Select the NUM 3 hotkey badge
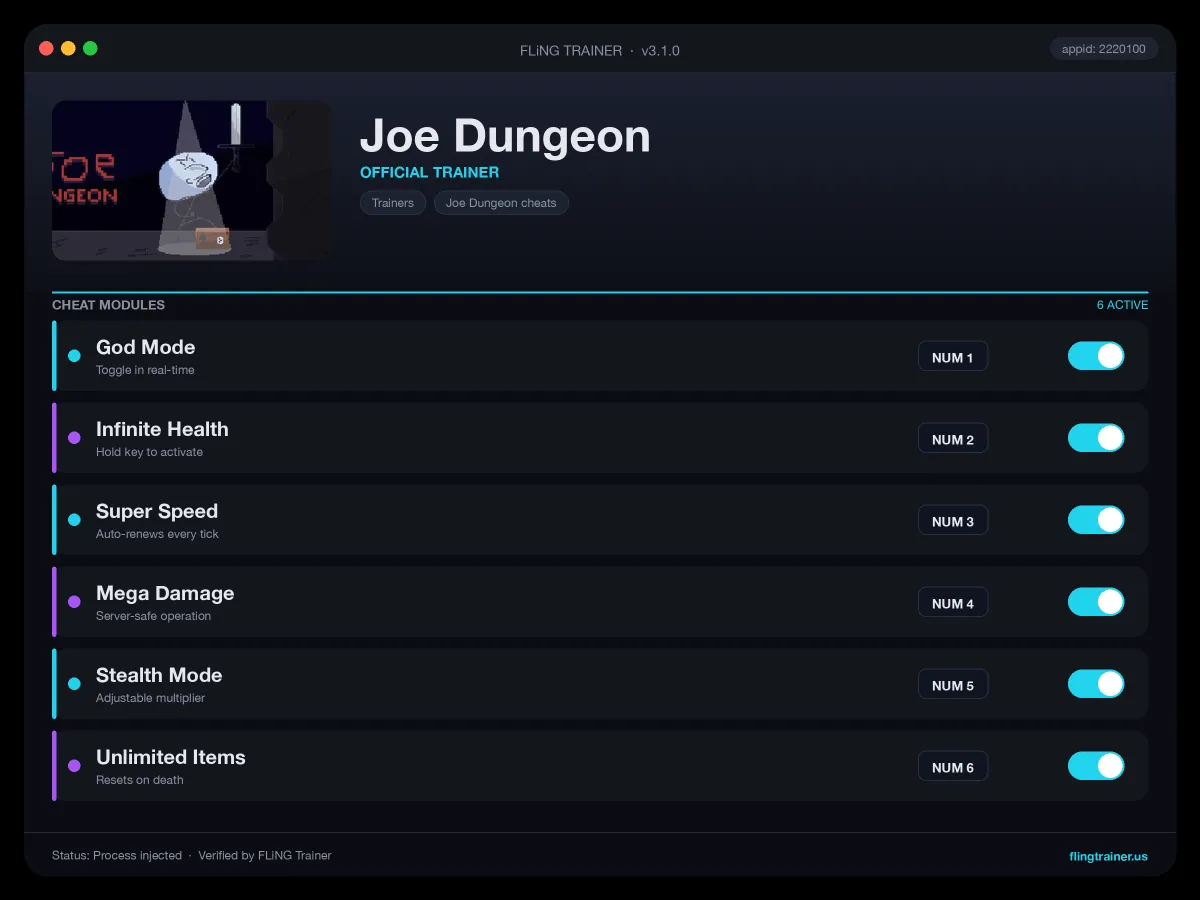 pyautogui.click(x=953, y=521)
